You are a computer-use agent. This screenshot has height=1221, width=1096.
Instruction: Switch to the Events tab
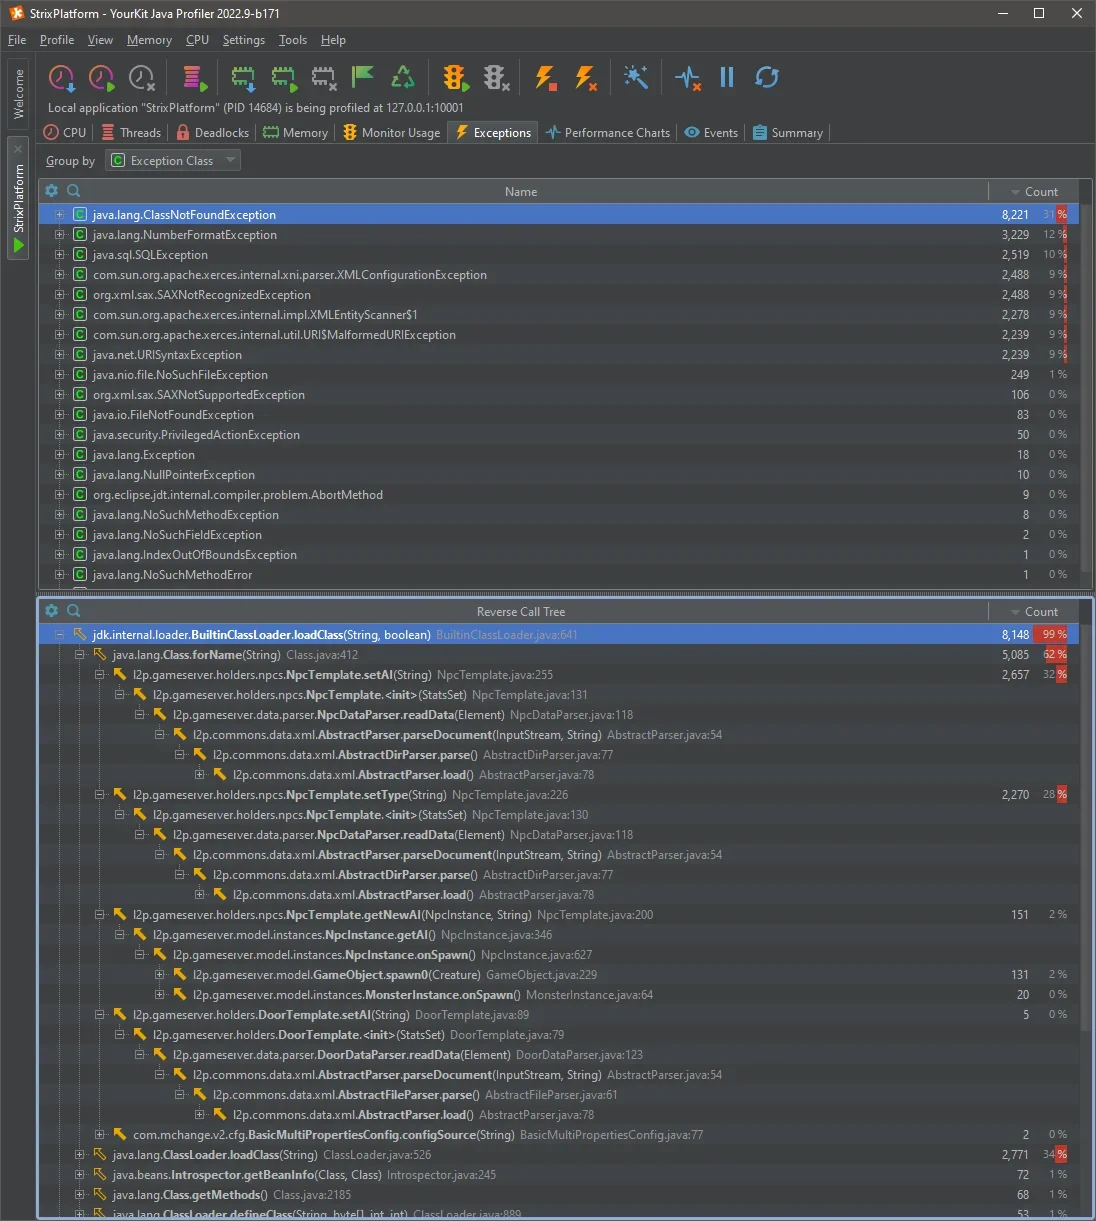tap(711, 132)
